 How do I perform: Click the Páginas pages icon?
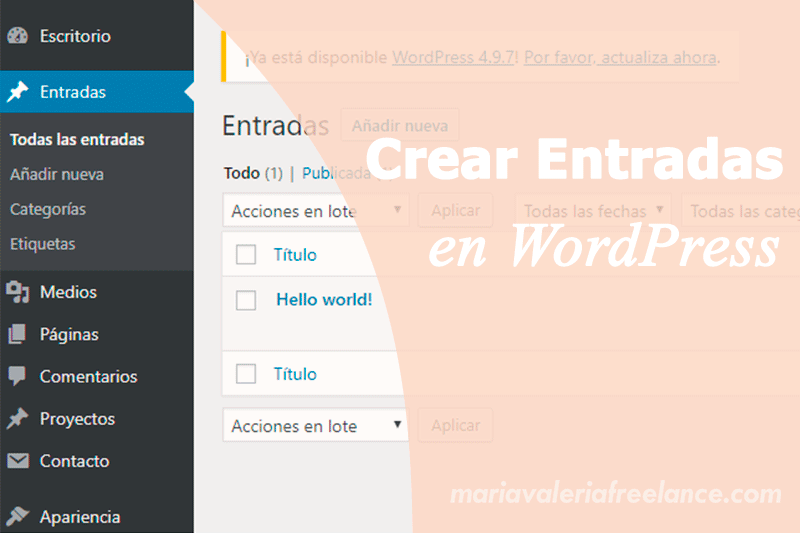pos(18,334)
